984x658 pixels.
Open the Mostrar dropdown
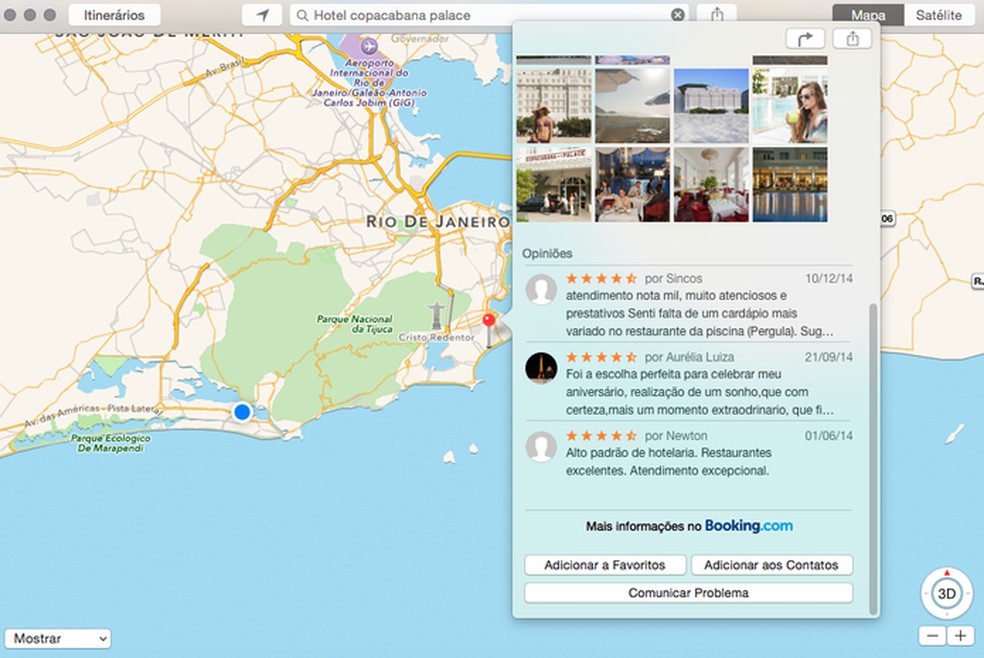pos(57,637)
